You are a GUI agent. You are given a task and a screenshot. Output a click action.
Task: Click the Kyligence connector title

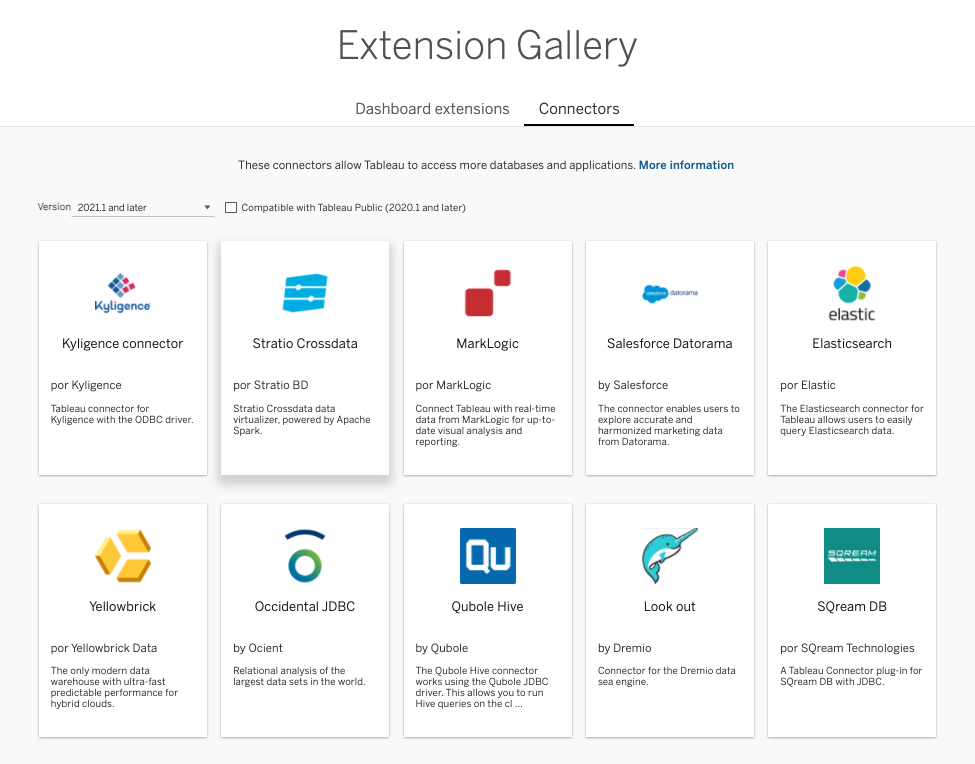tap(122, 343)
